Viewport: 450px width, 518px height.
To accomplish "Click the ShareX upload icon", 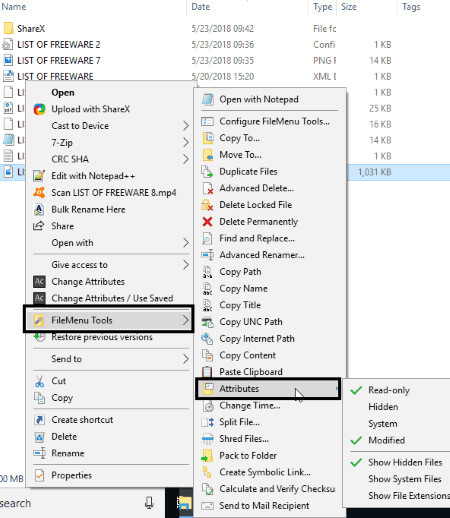I will [39, 109].
